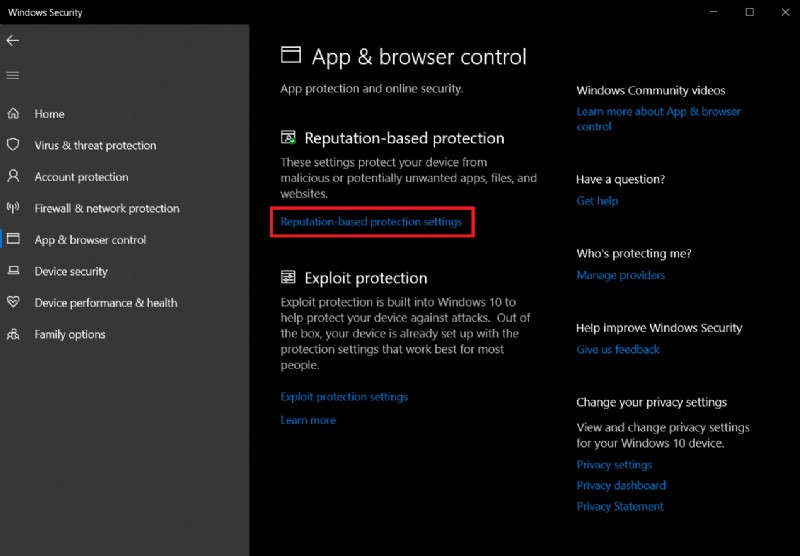Click the Device security laptop icon
Screen dimensions: 800x556
click(14, 271)
